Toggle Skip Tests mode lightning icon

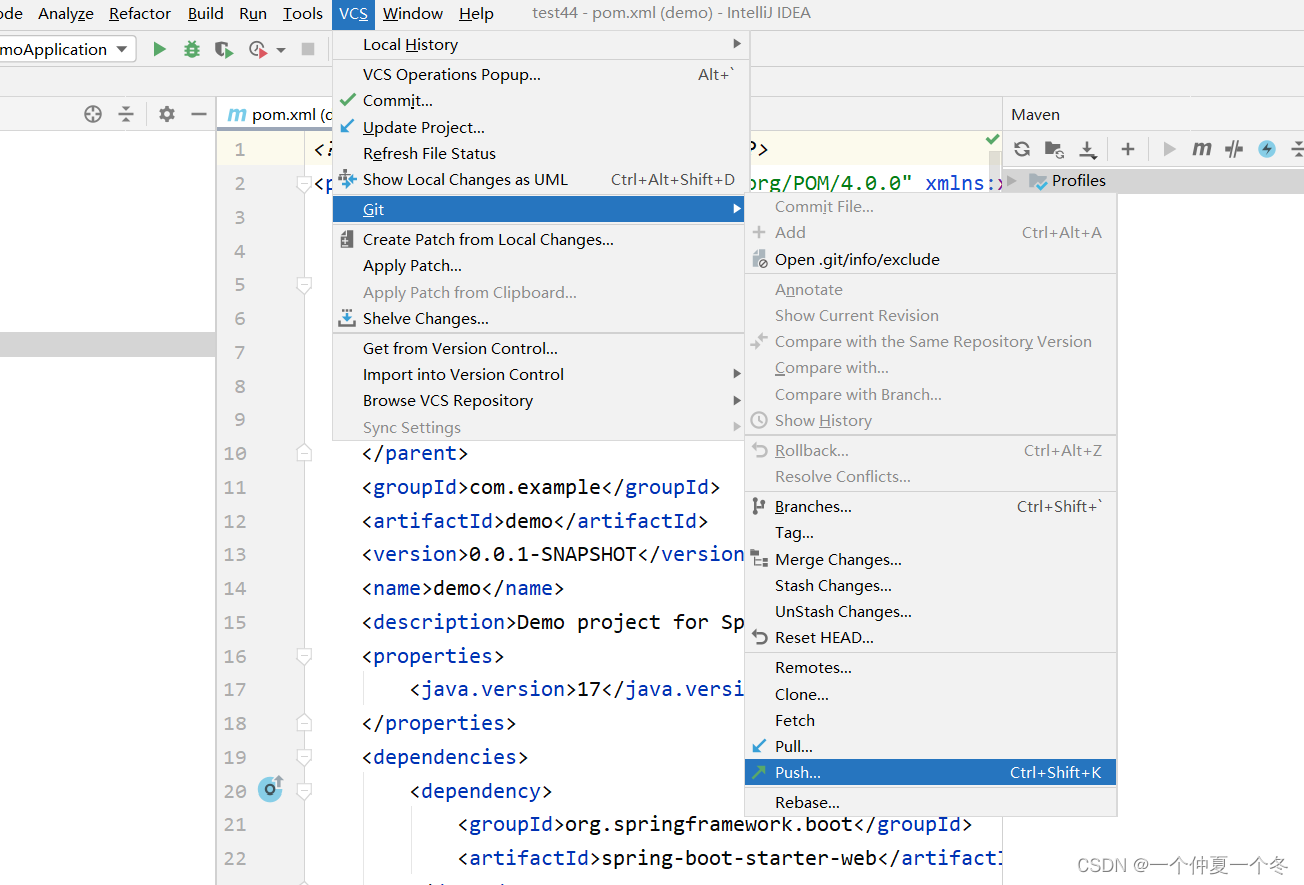(x=1267, y=149)
